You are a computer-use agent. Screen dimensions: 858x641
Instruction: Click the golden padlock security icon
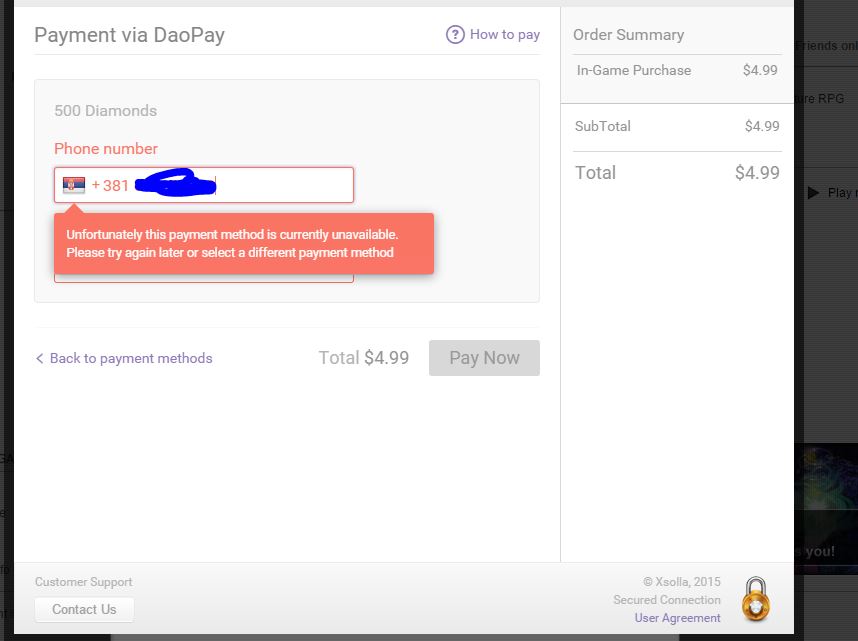click(x=755, y=599)
